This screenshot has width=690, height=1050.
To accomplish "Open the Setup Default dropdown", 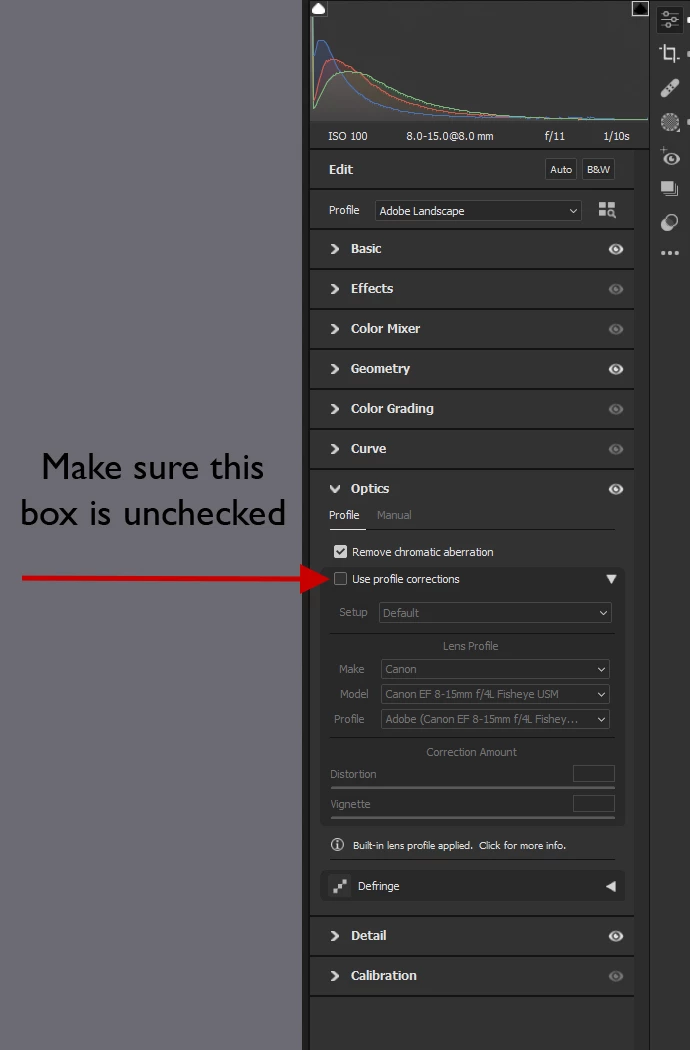I will tap(495, 613).
